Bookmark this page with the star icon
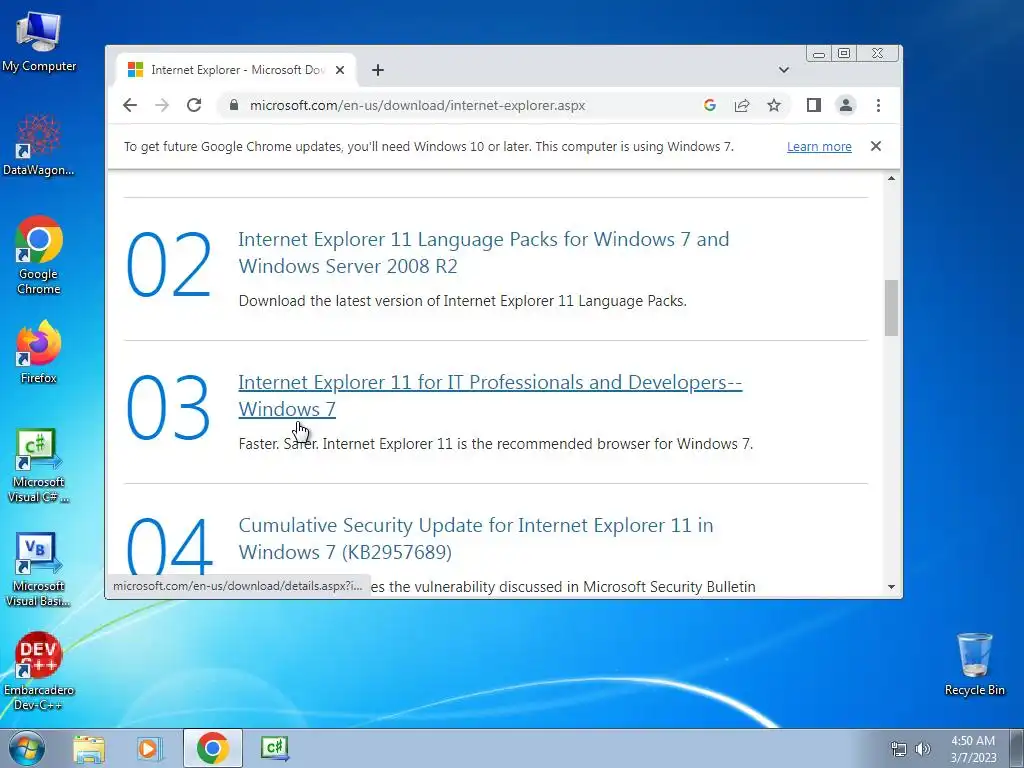The width and height of the screenshot is (1024, 768). 774,105
